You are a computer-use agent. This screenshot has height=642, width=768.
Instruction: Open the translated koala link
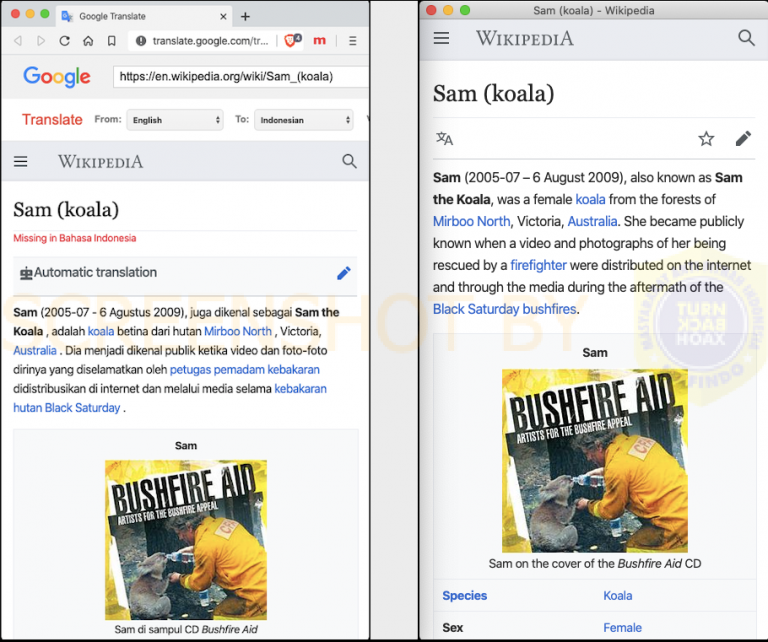[x=101, y=332]
